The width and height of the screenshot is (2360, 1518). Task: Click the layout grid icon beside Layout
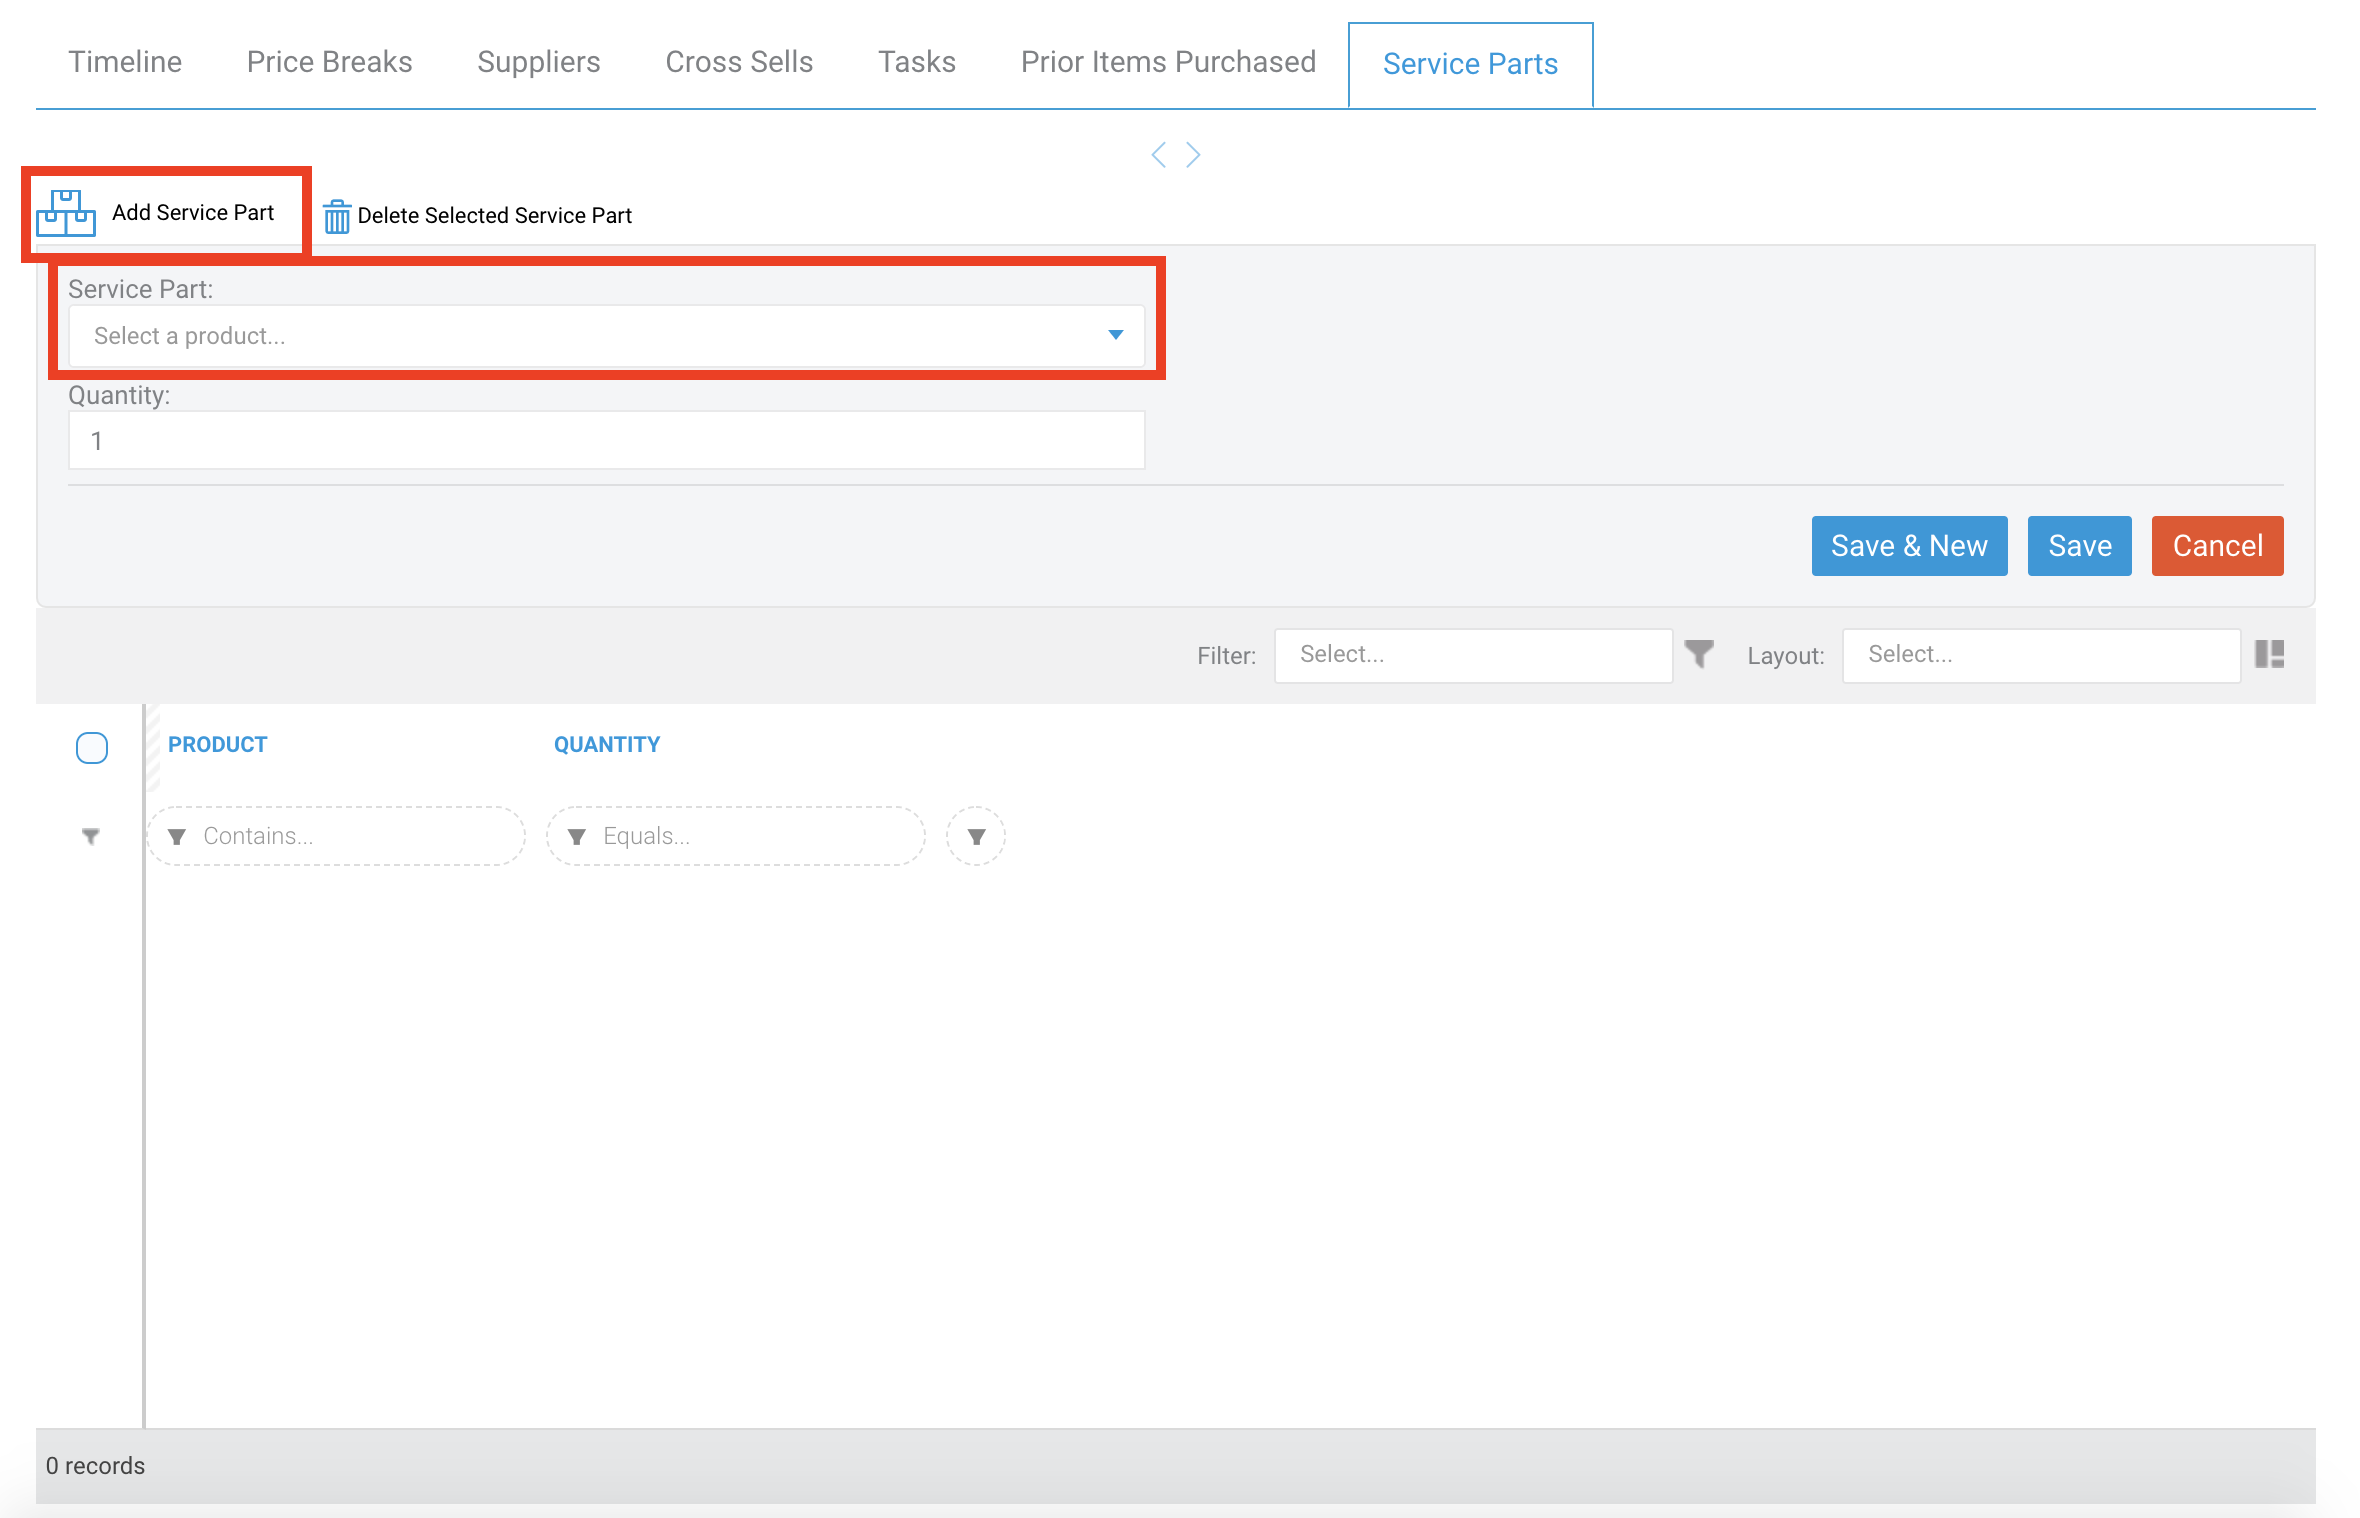[2270, 654]
